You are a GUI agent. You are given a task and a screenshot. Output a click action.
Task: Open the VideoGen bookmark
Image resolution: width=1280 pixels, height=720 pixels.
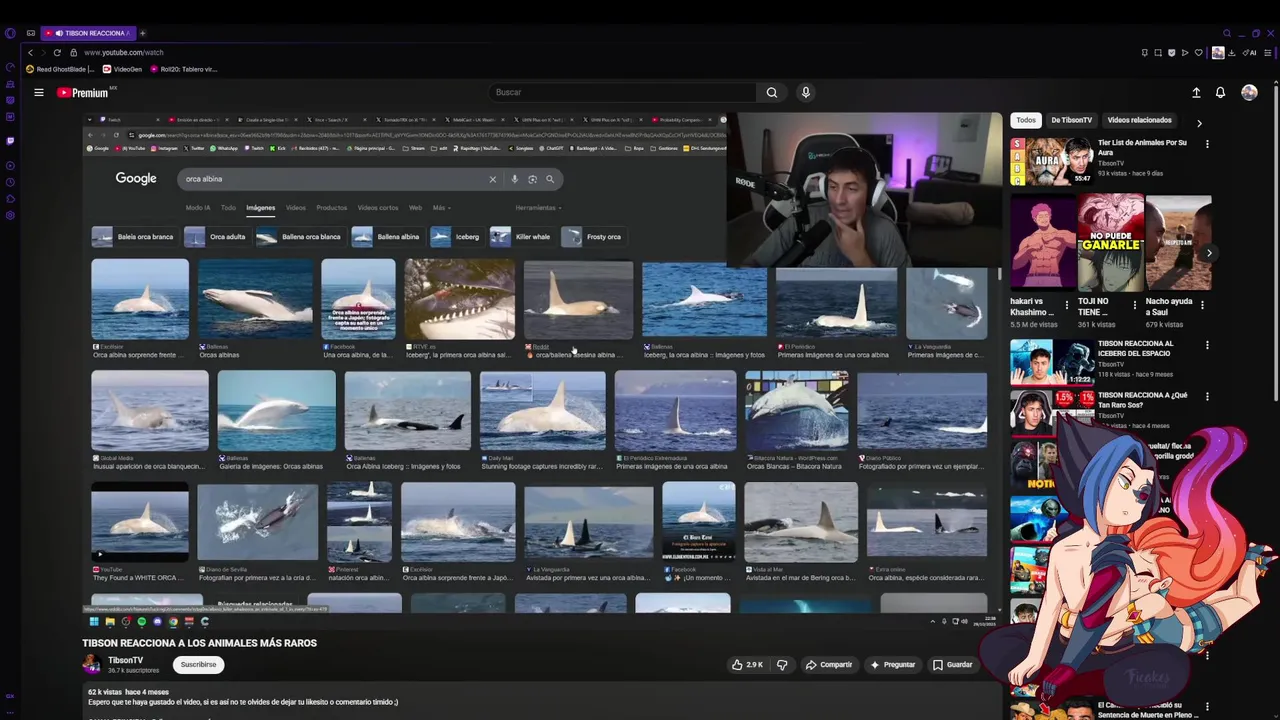tap(122, 69)
